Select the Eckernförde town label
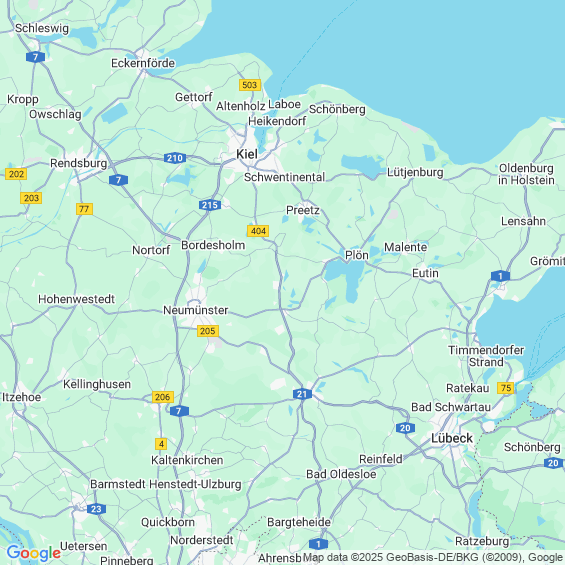 pyautogui.click(x=143, y=63)
